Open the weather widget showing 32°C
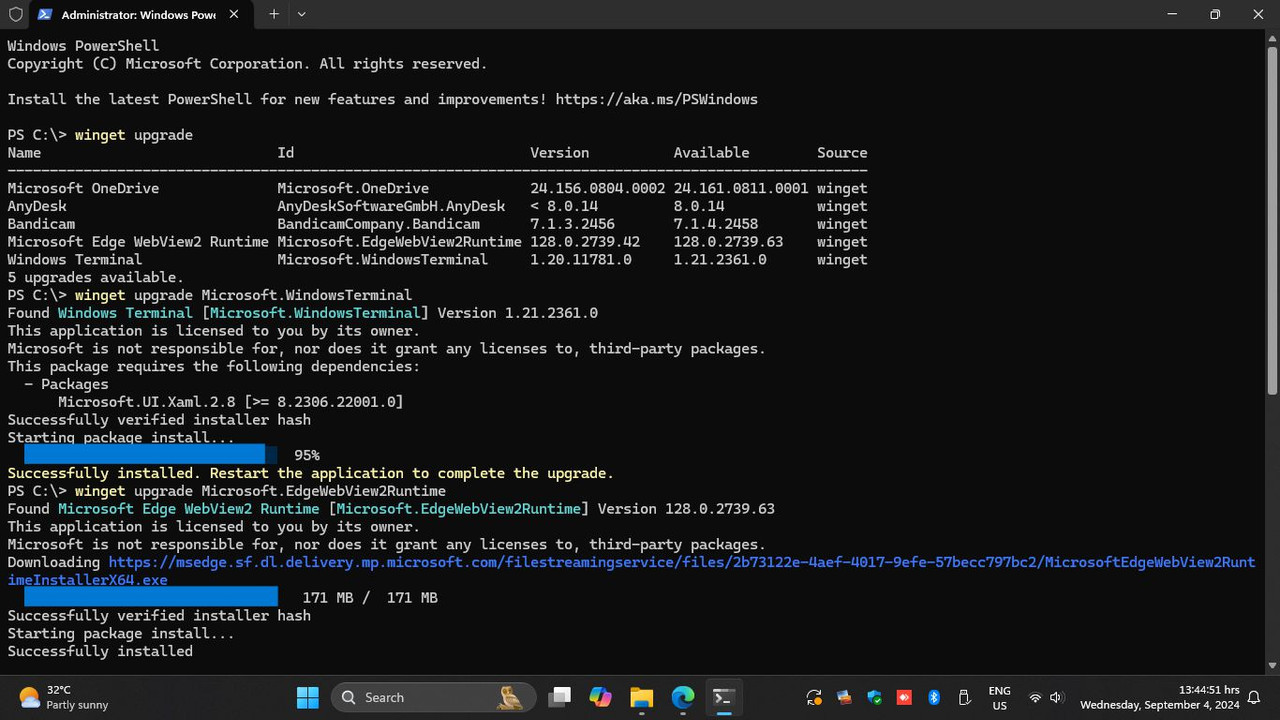1280x720 pixels. pos(63,697)
